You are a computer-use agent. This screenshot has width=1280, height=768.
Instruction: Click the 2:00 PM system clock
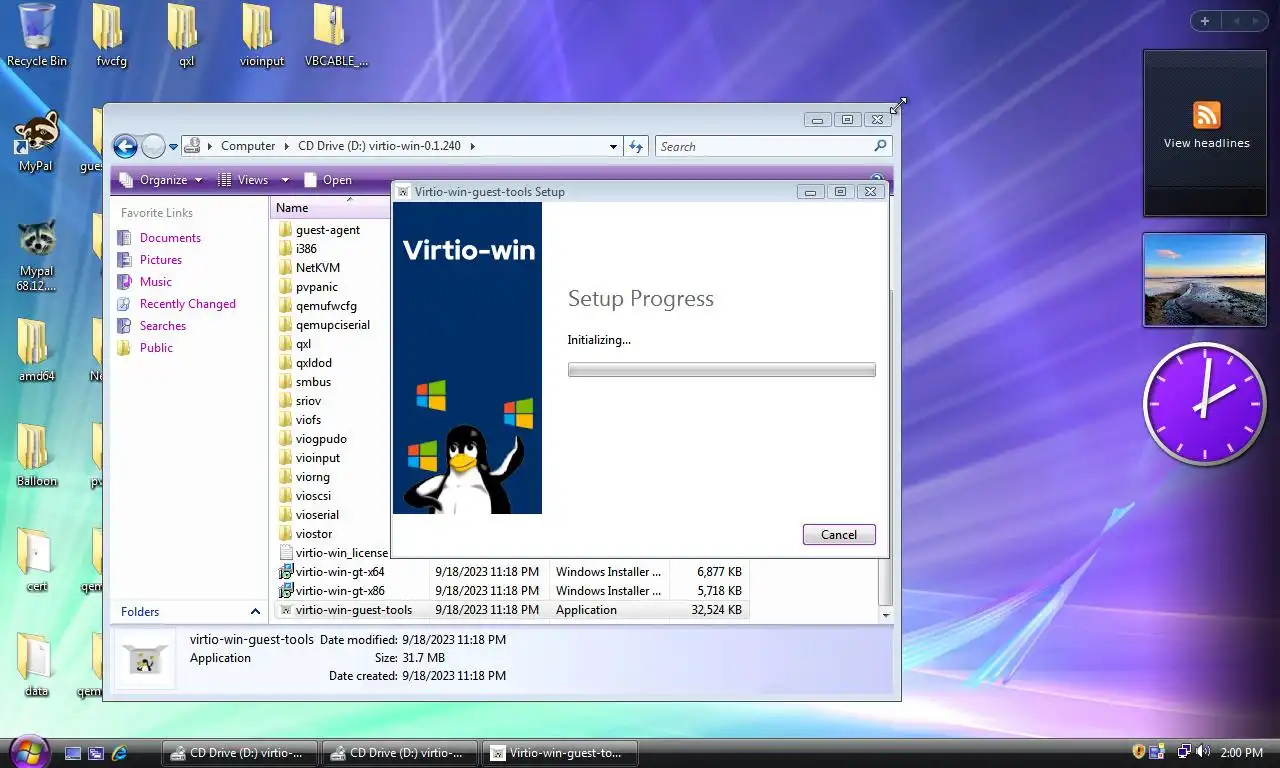tap(1242, 752)
